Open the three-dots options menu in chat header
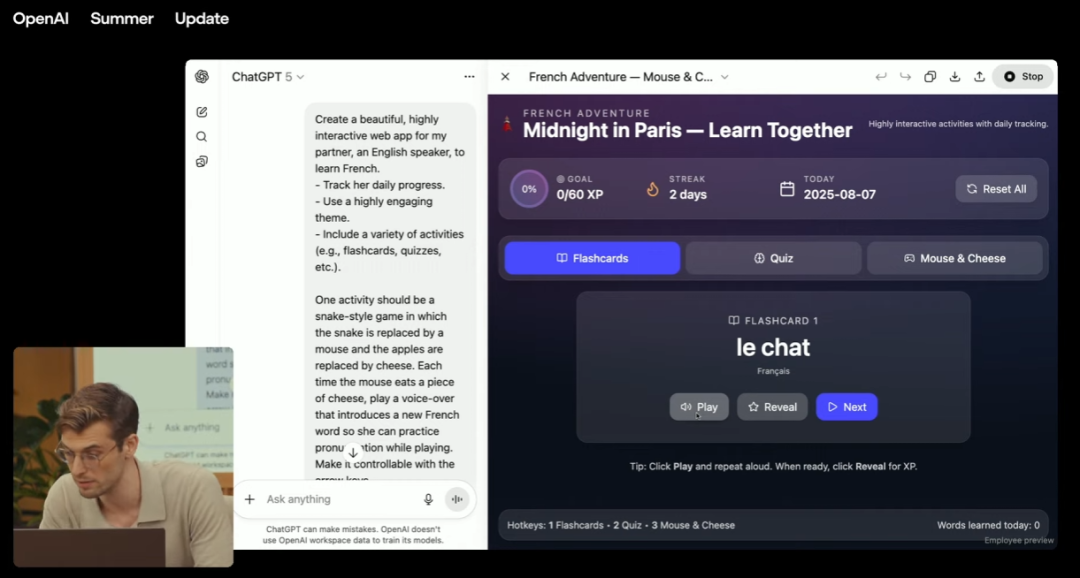 [x=469, y=76]
